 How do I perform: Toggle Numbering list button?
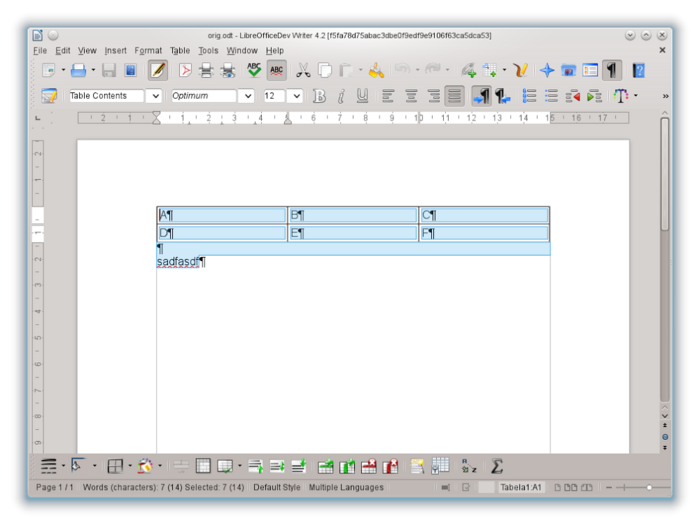click(529, 96)
